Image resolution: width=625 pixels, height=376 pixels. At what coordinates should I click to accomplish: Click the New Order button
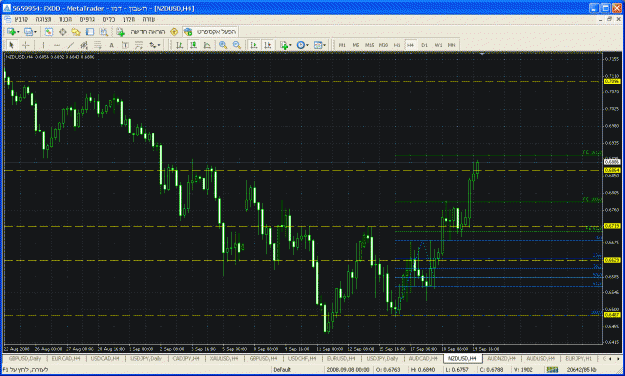141,31
